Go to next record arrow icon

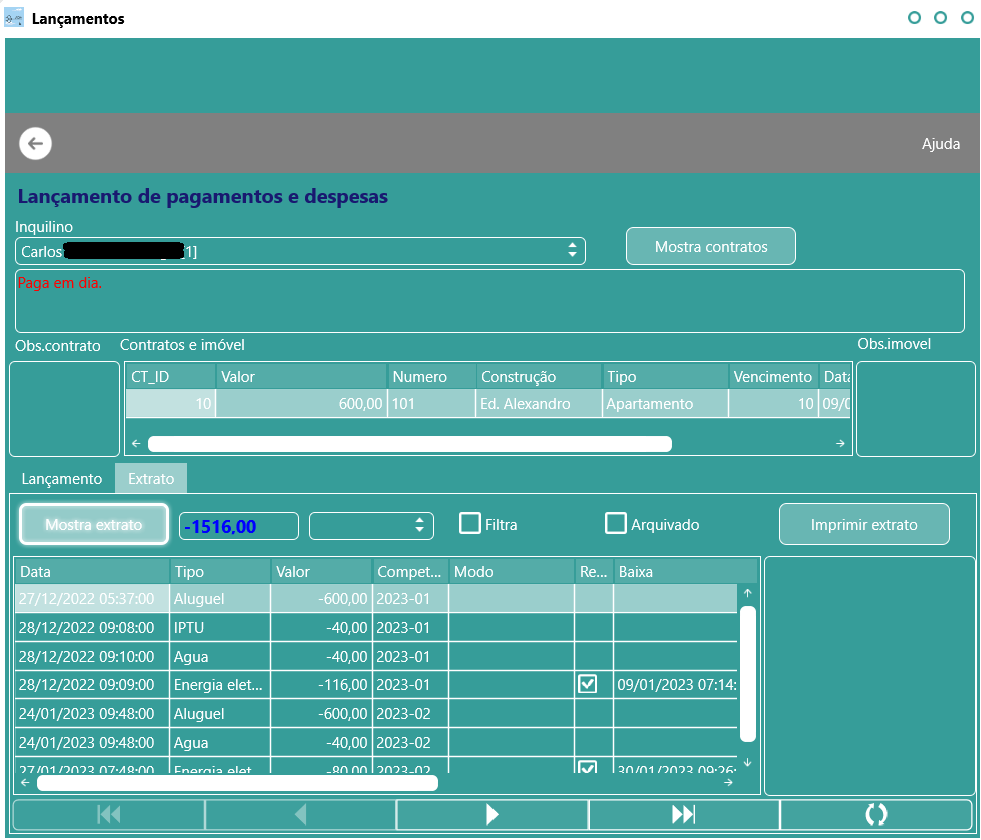492,814
